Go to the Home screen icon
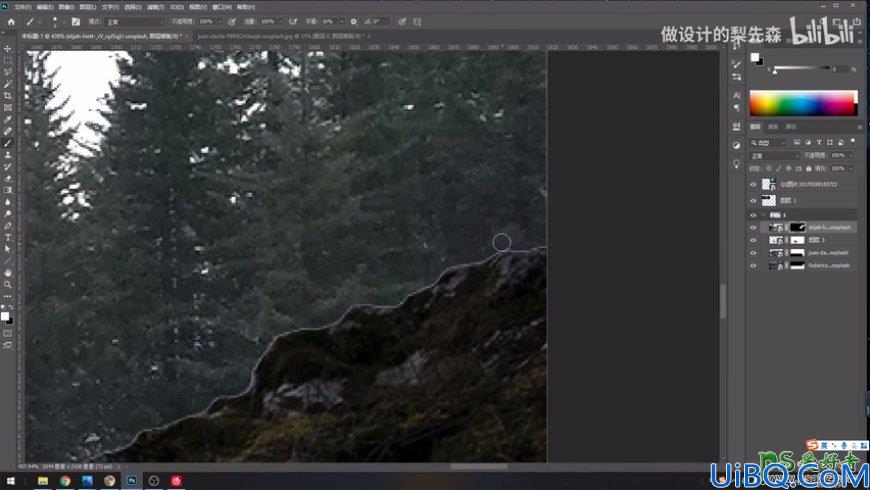 [x=11, y=22]
